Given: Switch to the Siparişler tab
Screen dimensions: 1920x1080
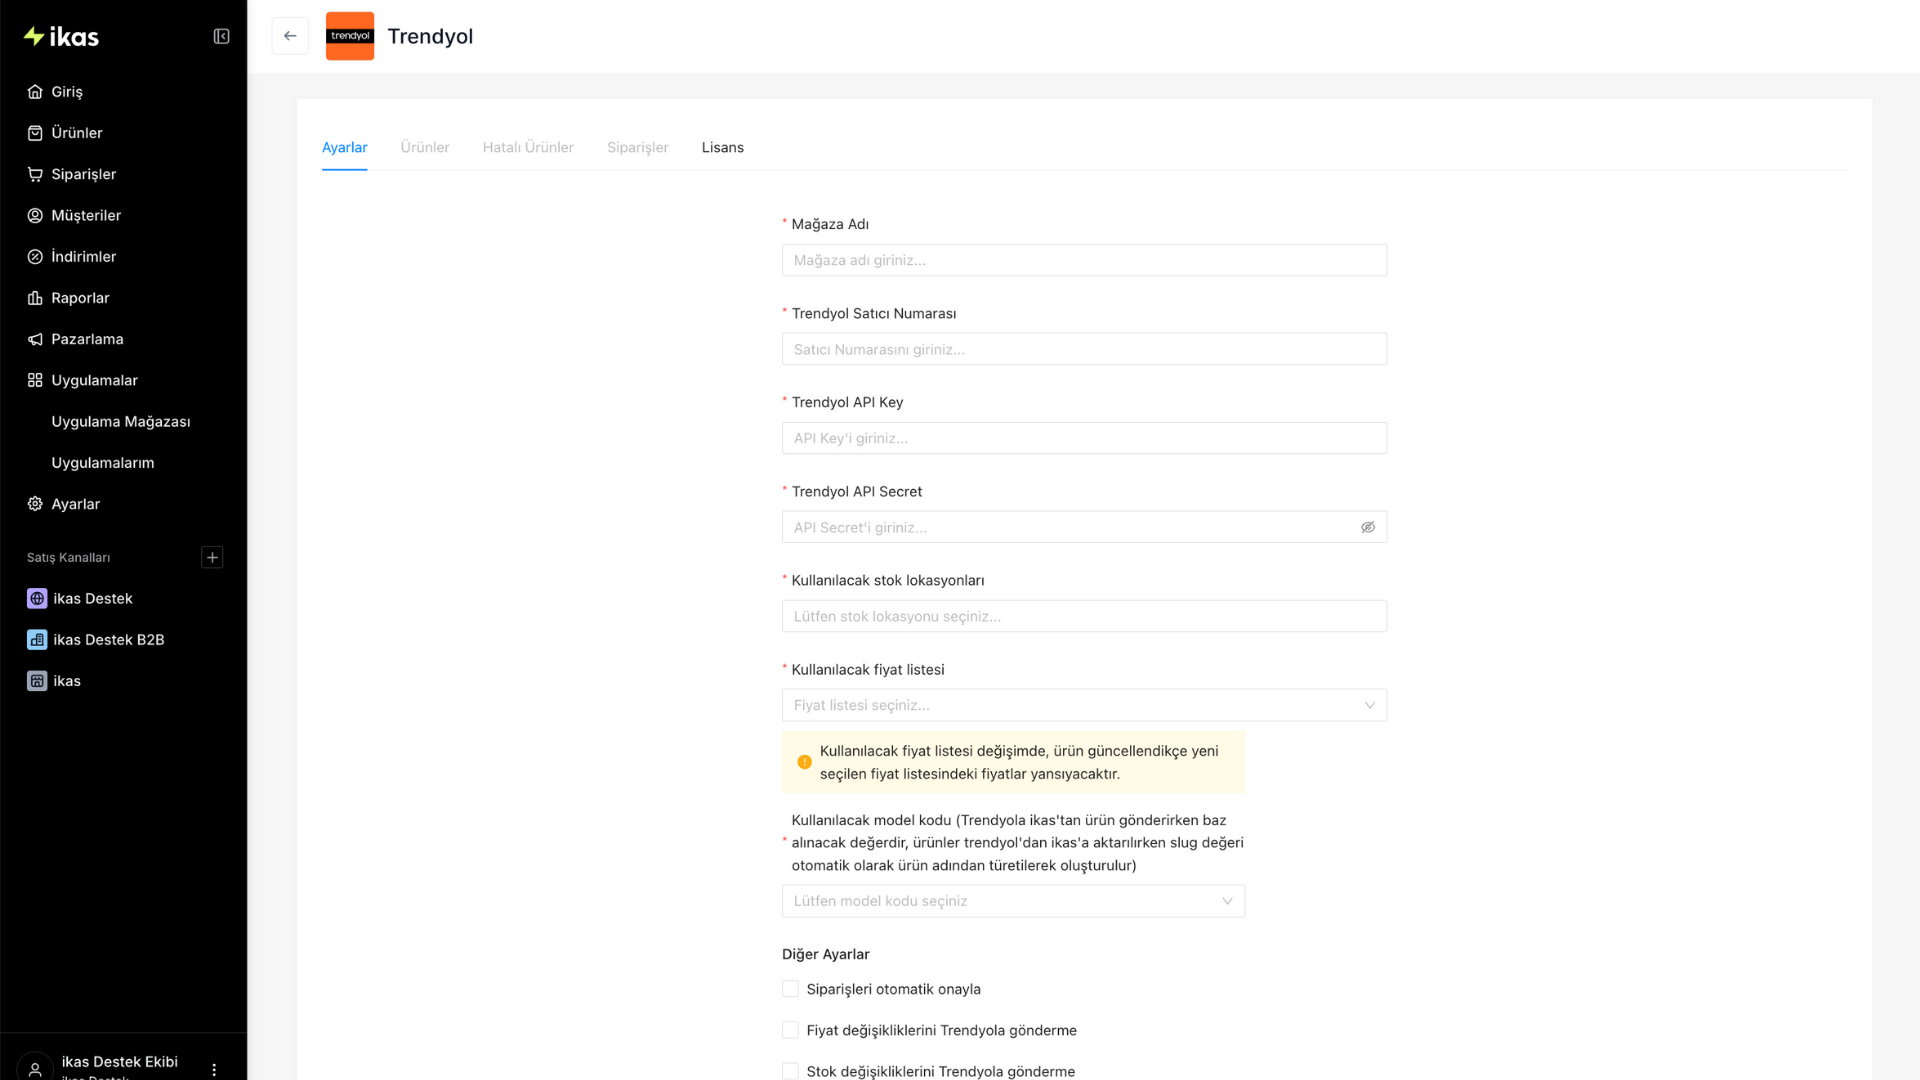Looking at the screenshot, I should coord(638,148).
